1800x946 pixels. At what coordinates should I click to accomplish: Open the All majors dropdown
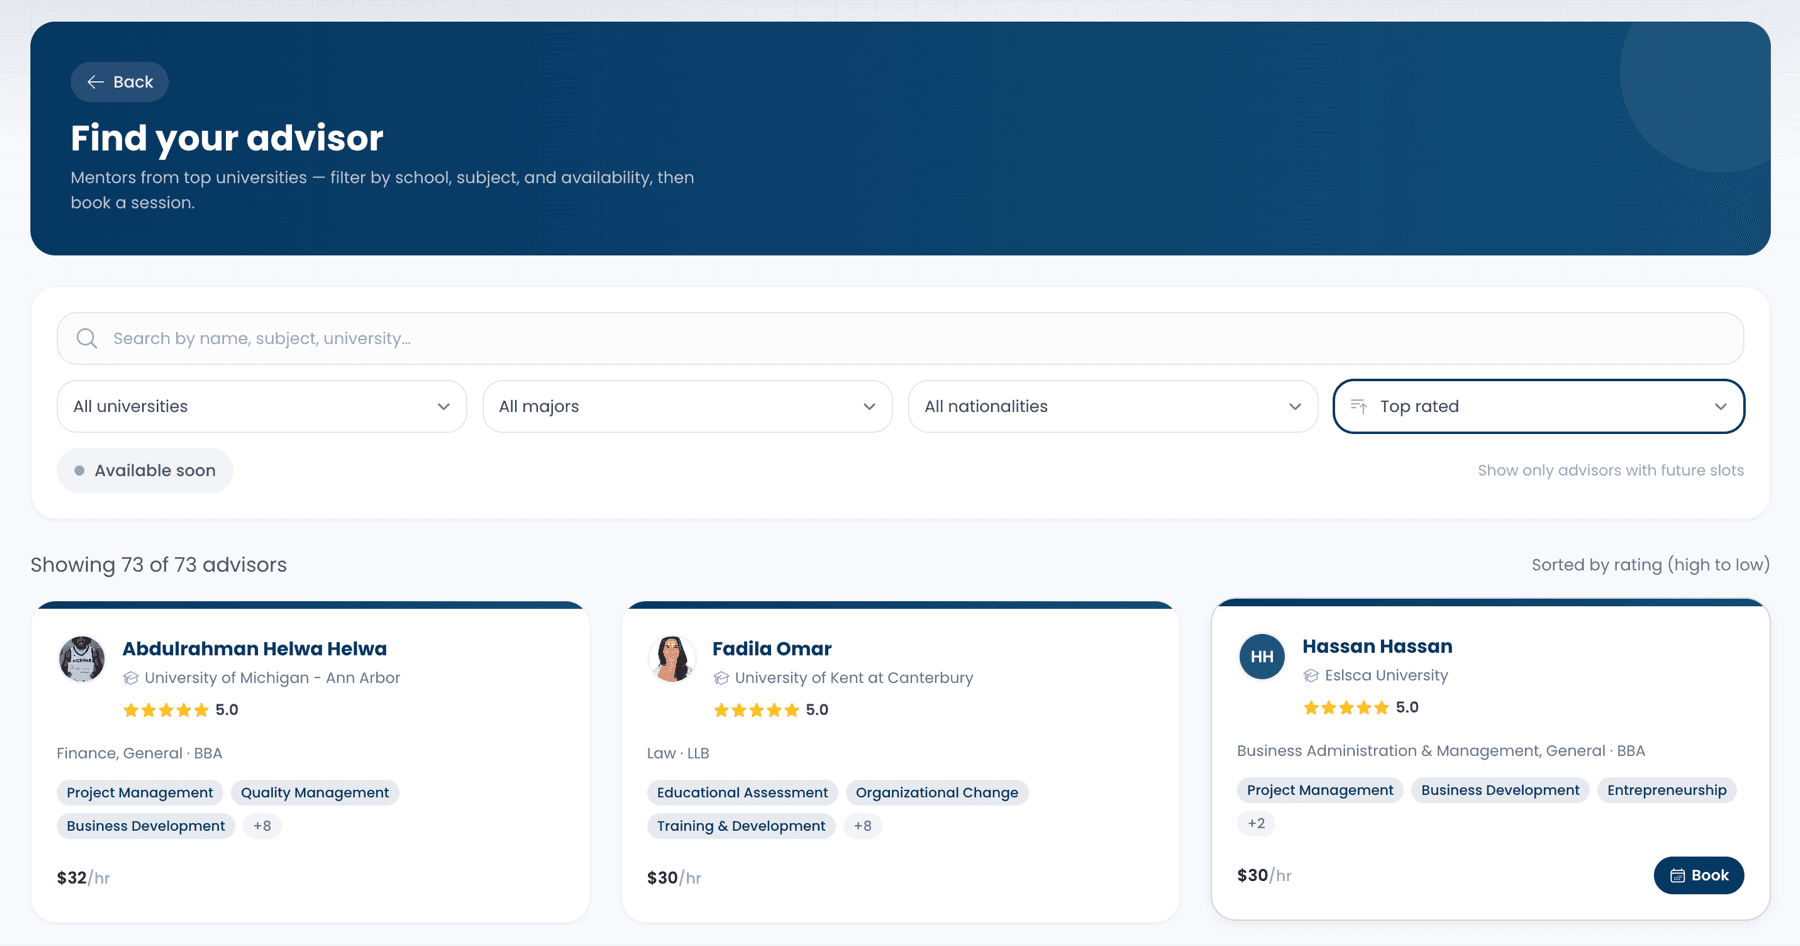(687, 406)
